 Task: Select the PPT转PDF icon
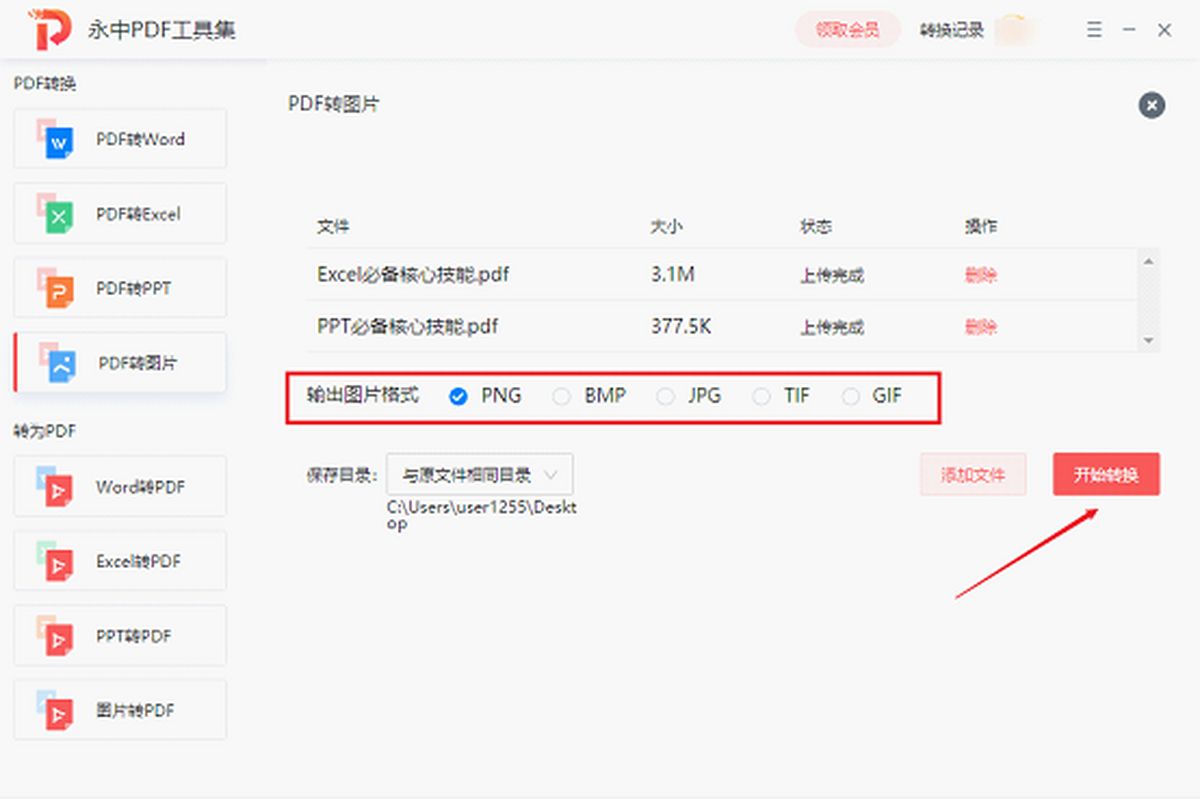coord(57,636)
